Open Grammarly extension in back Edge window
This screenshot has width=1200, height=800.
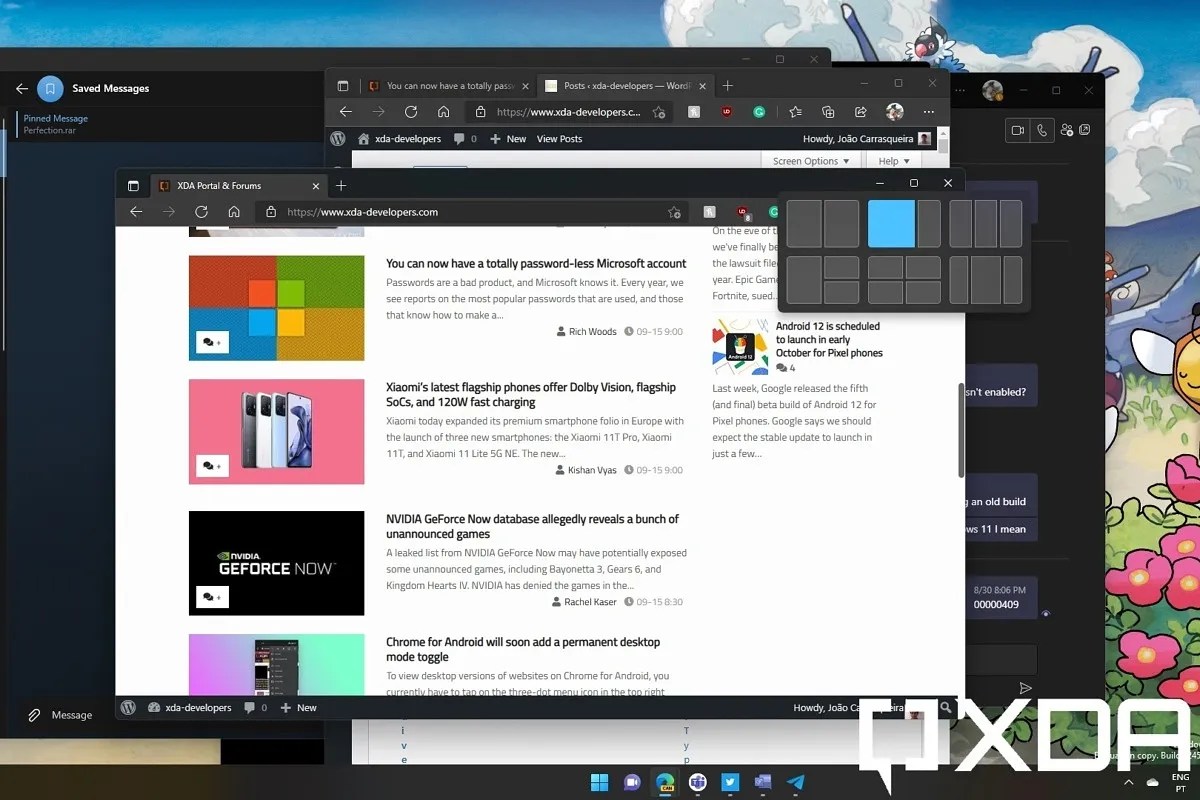[x=759, y=112]
